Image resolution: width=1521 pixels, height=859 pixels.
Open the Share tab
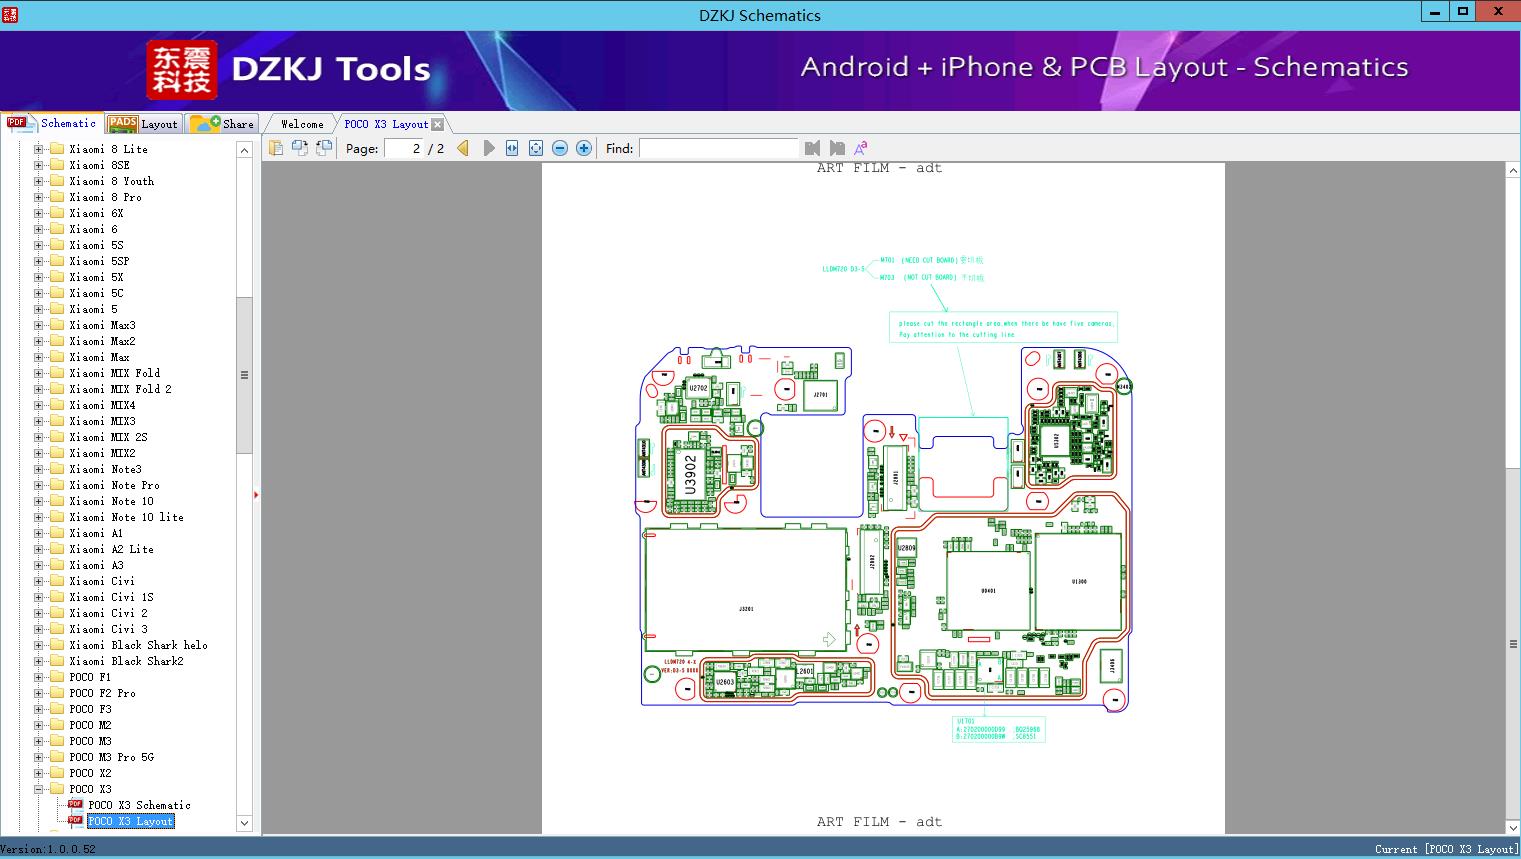click(x=222, y=124)
